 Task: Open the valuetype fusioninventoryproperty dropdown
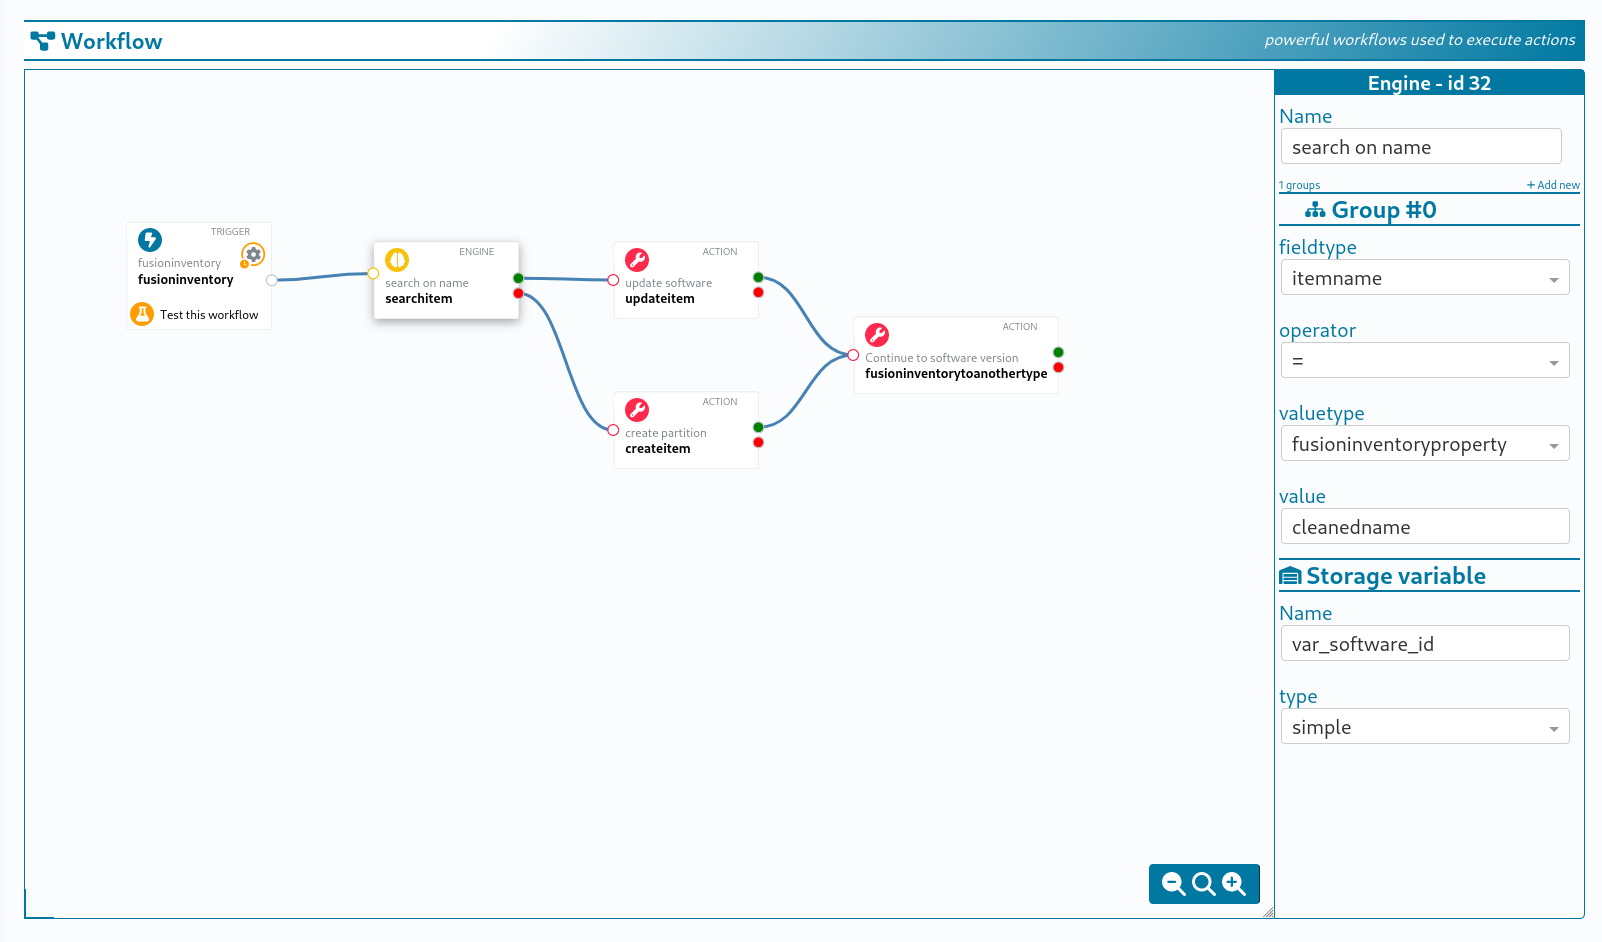[1424, 444]
